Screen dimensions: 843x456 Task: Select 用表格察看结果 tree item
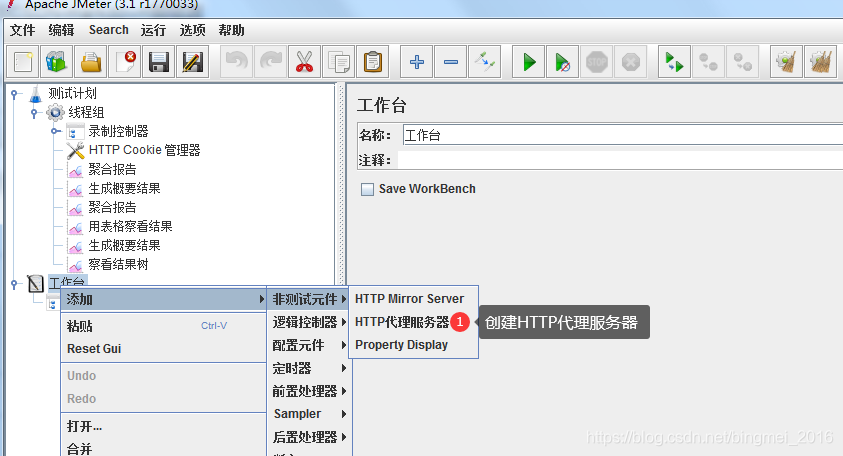[x=130, y=226]
